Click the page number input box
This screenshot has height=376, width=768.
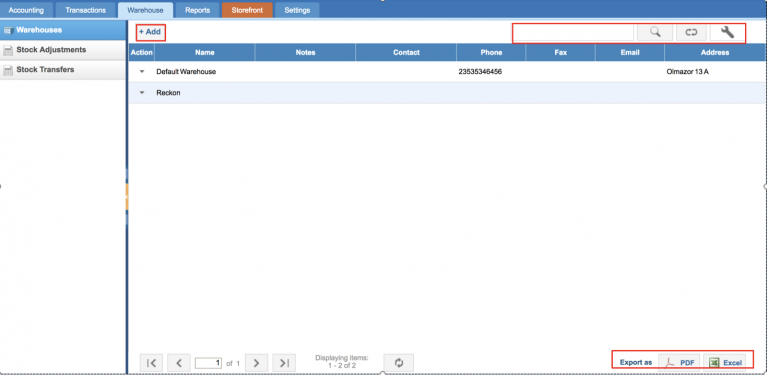click(208, 363)
